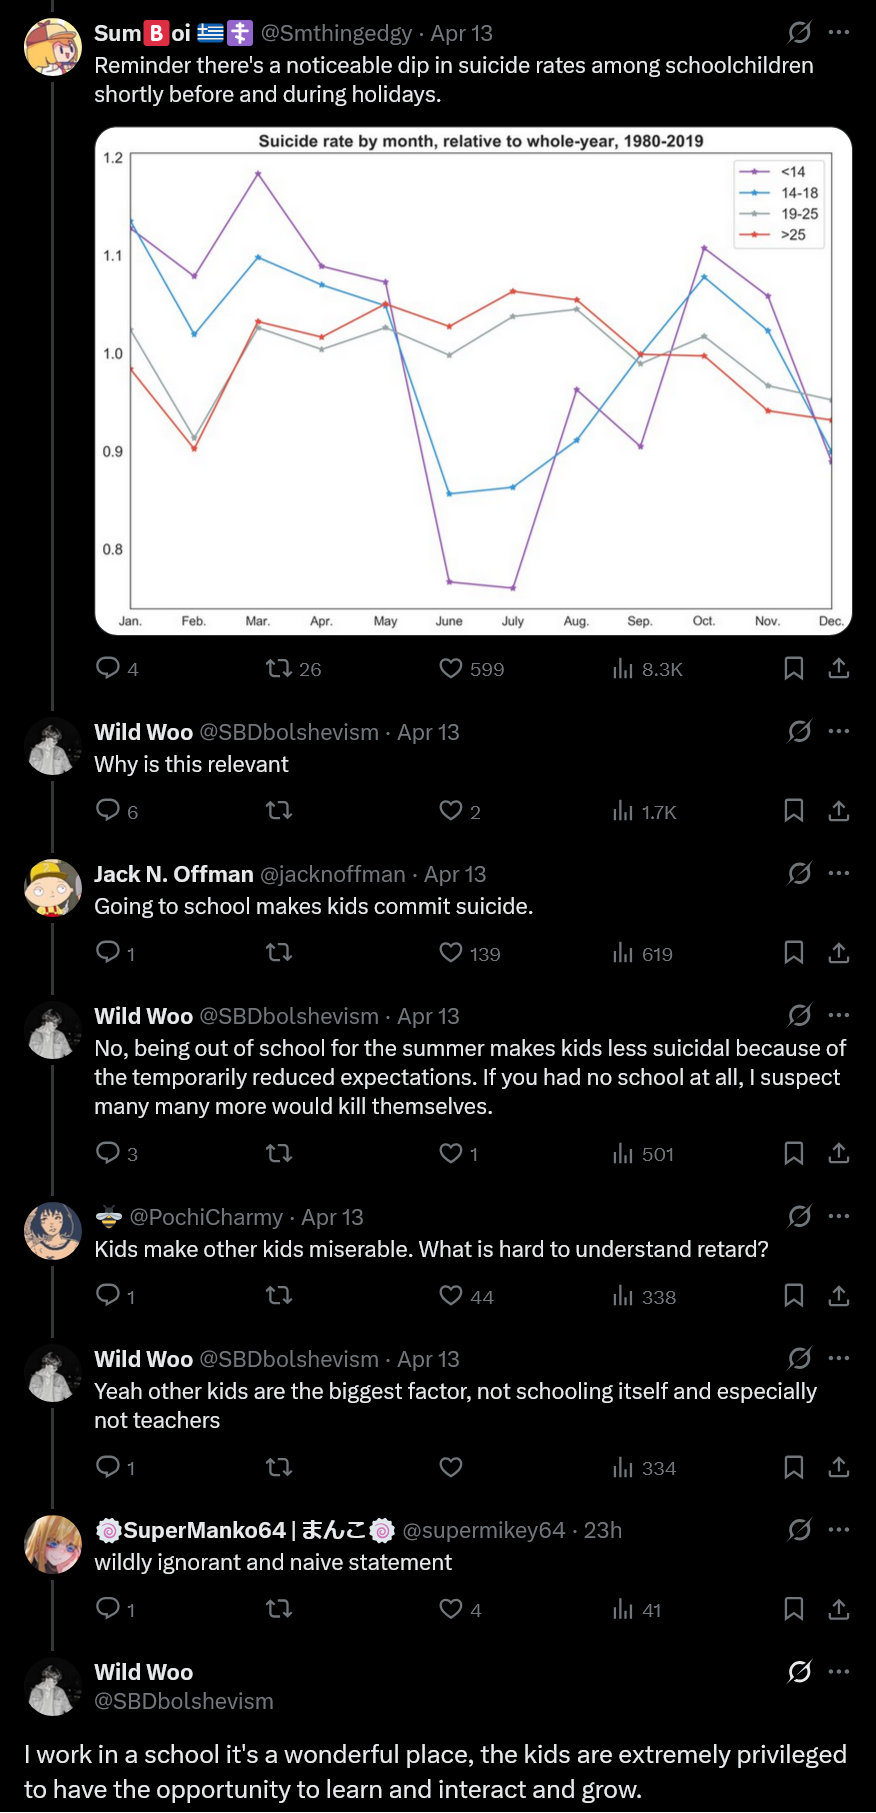Image resolution: width=876 pixels, height=1813 pixels.
Task: Reply to the 'Why is this relevant' tweet
Action: [x=108, y=810]
